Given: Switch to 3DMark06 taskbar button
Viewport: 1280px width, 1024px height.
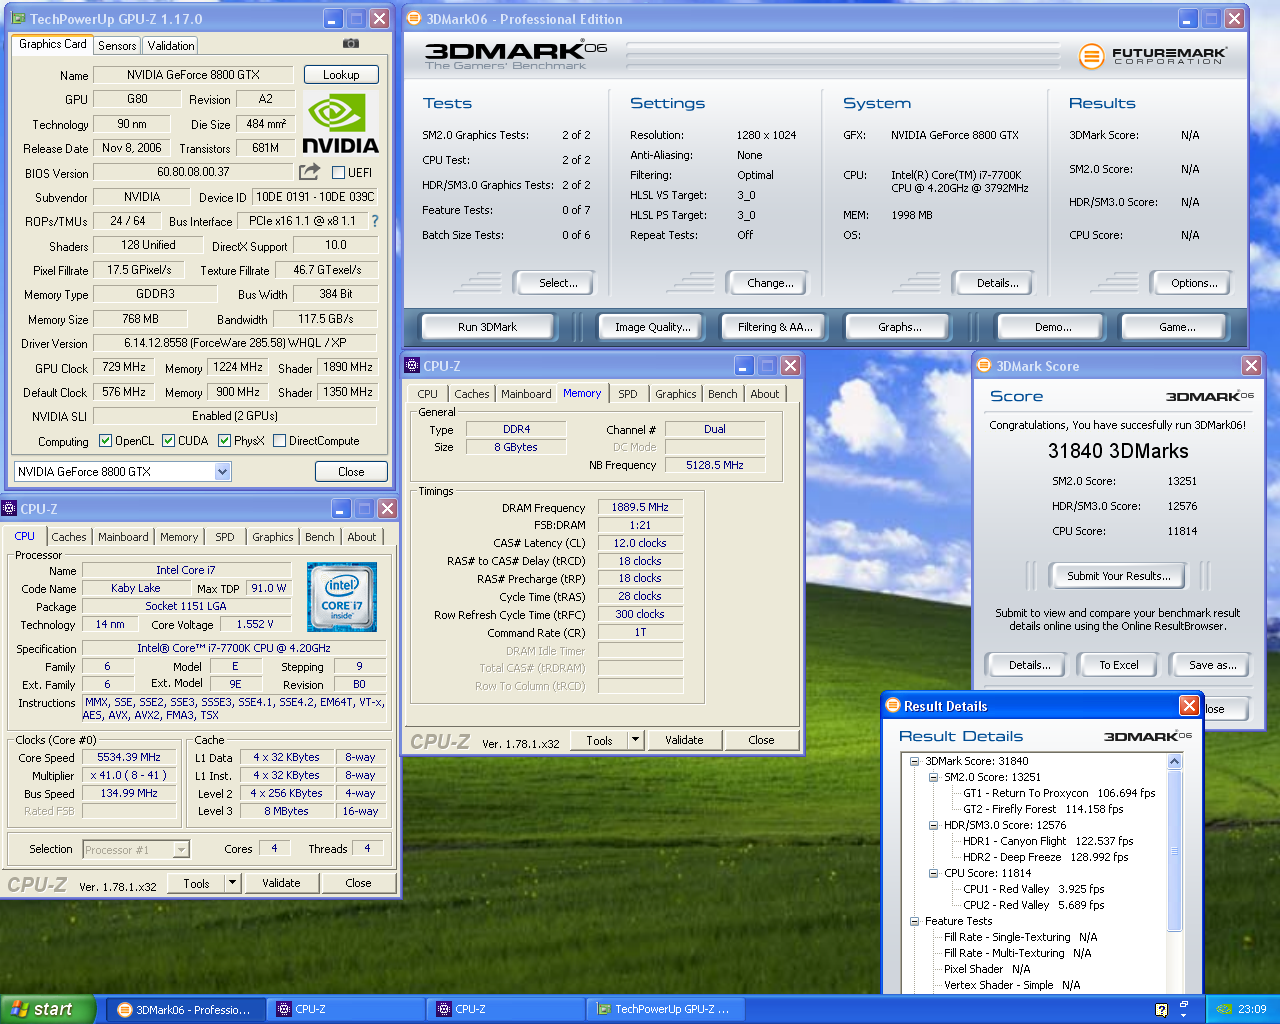Looking at the screenshot, I should click(x=186, y=1010).
